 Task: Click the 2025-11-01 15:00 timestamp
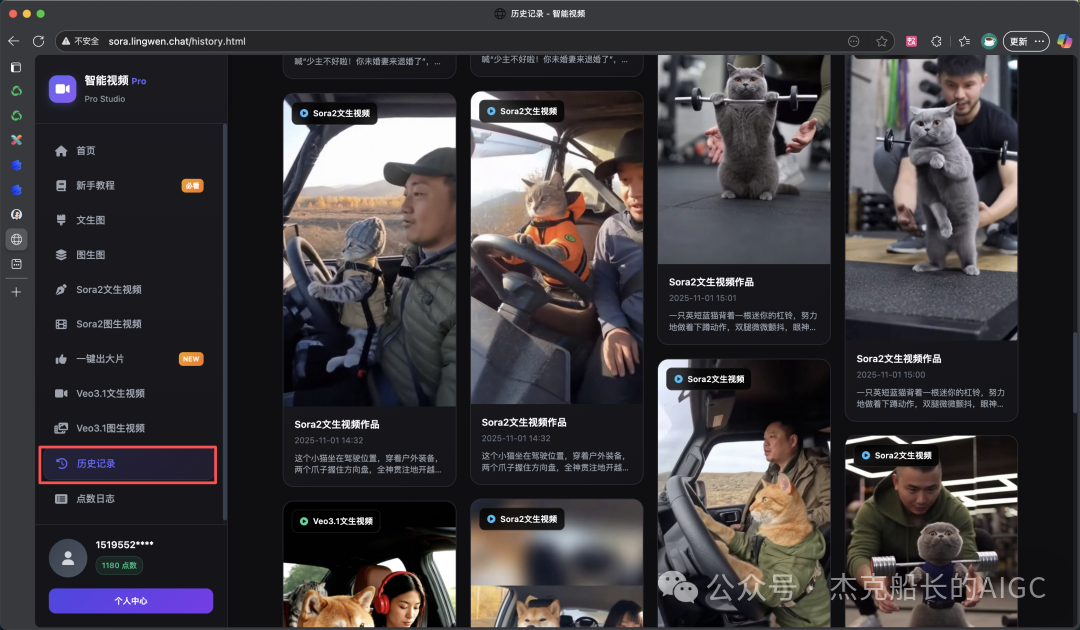tap(891, 375)
